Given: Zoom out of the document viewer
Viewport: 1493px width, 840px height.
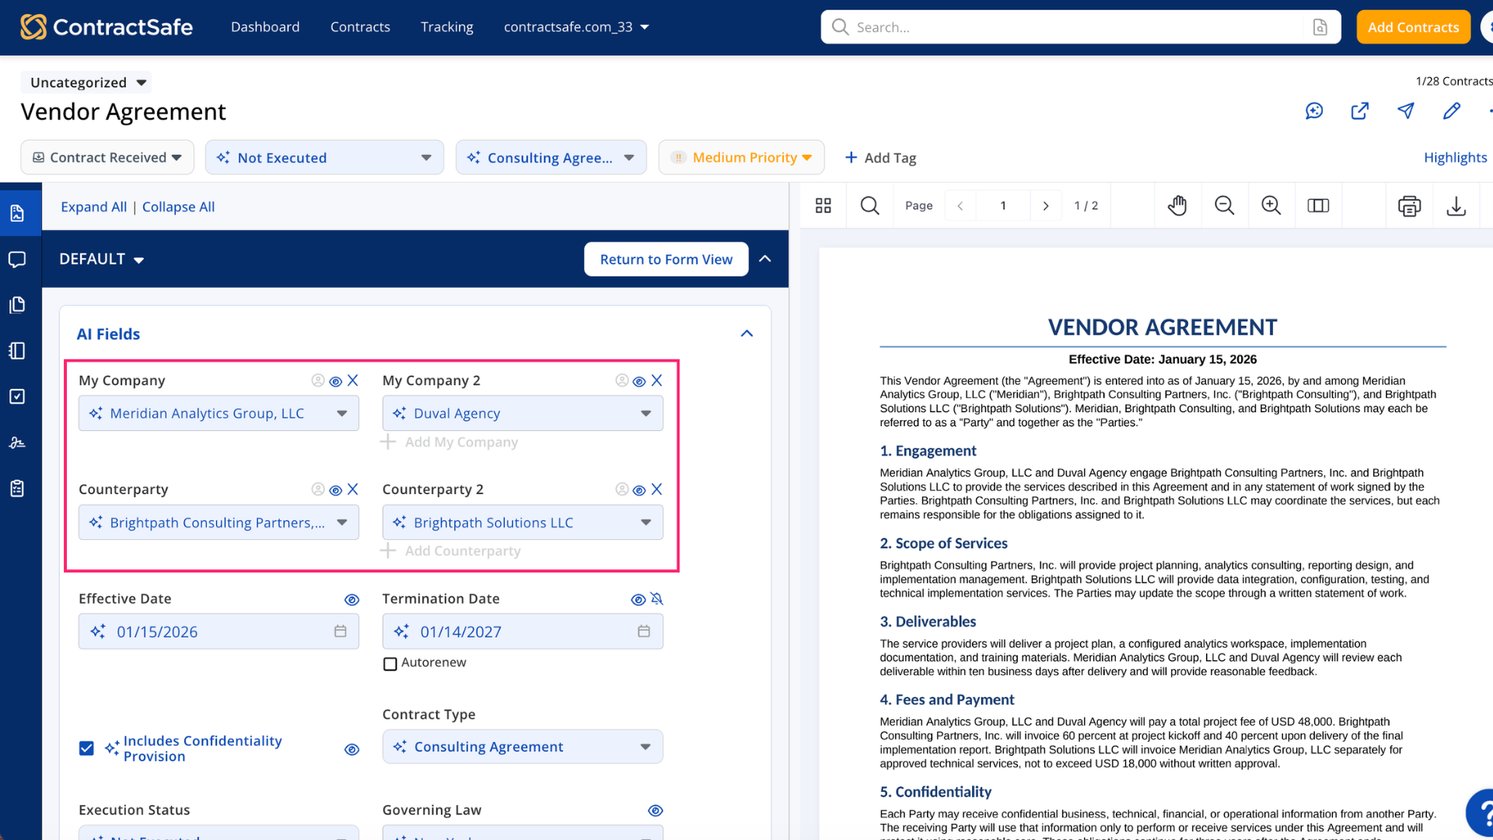Looking at the screenshot, I should click(x=1224, y=205).
